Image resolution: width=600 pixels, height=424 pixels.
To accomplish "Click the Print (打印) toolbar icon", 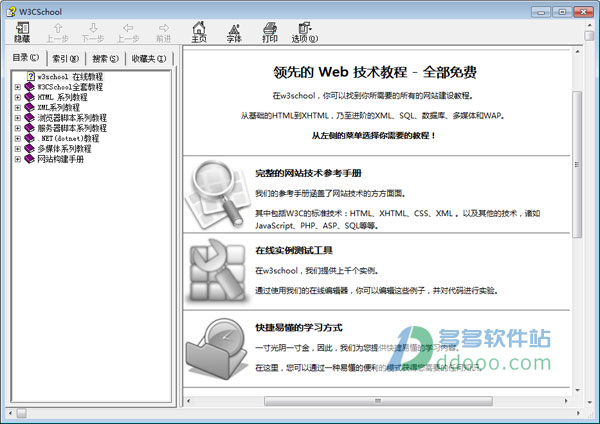I will point(270,32).
